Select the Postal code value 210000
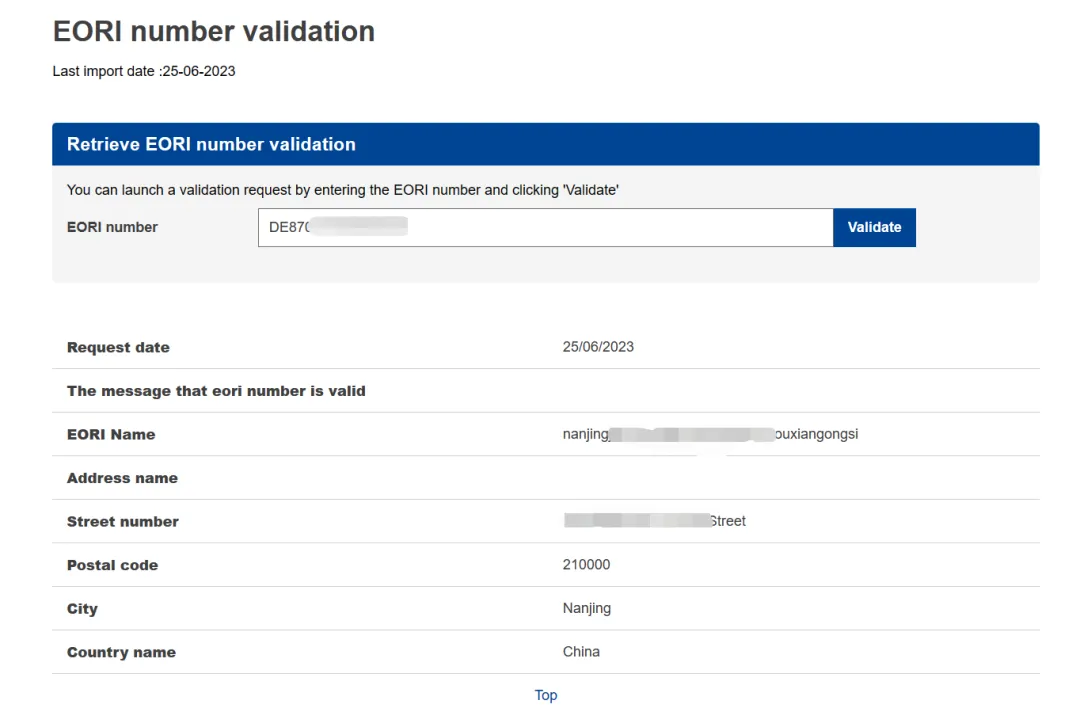 [x=586, y=565]
